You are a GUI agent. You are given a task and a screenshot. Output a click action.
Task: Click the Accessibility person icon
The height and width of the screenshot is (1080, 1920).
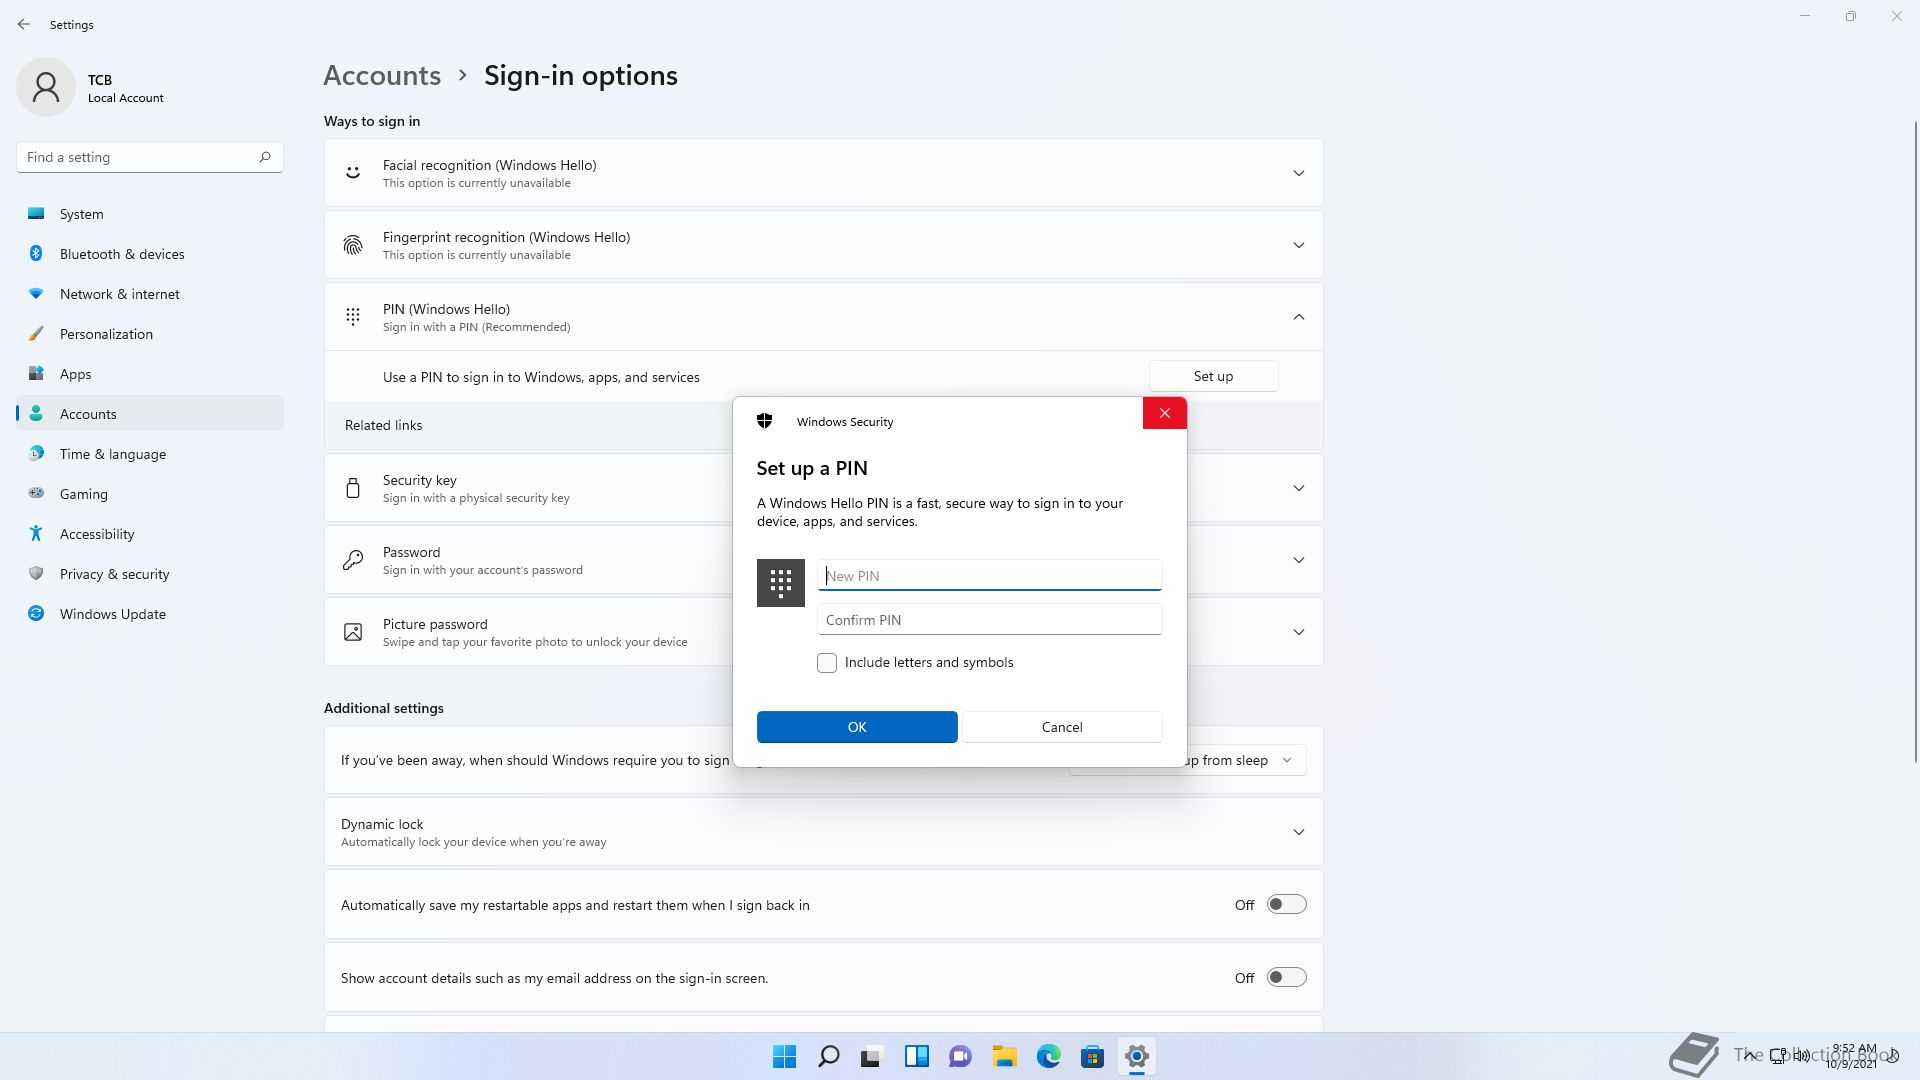click(36, 534)
